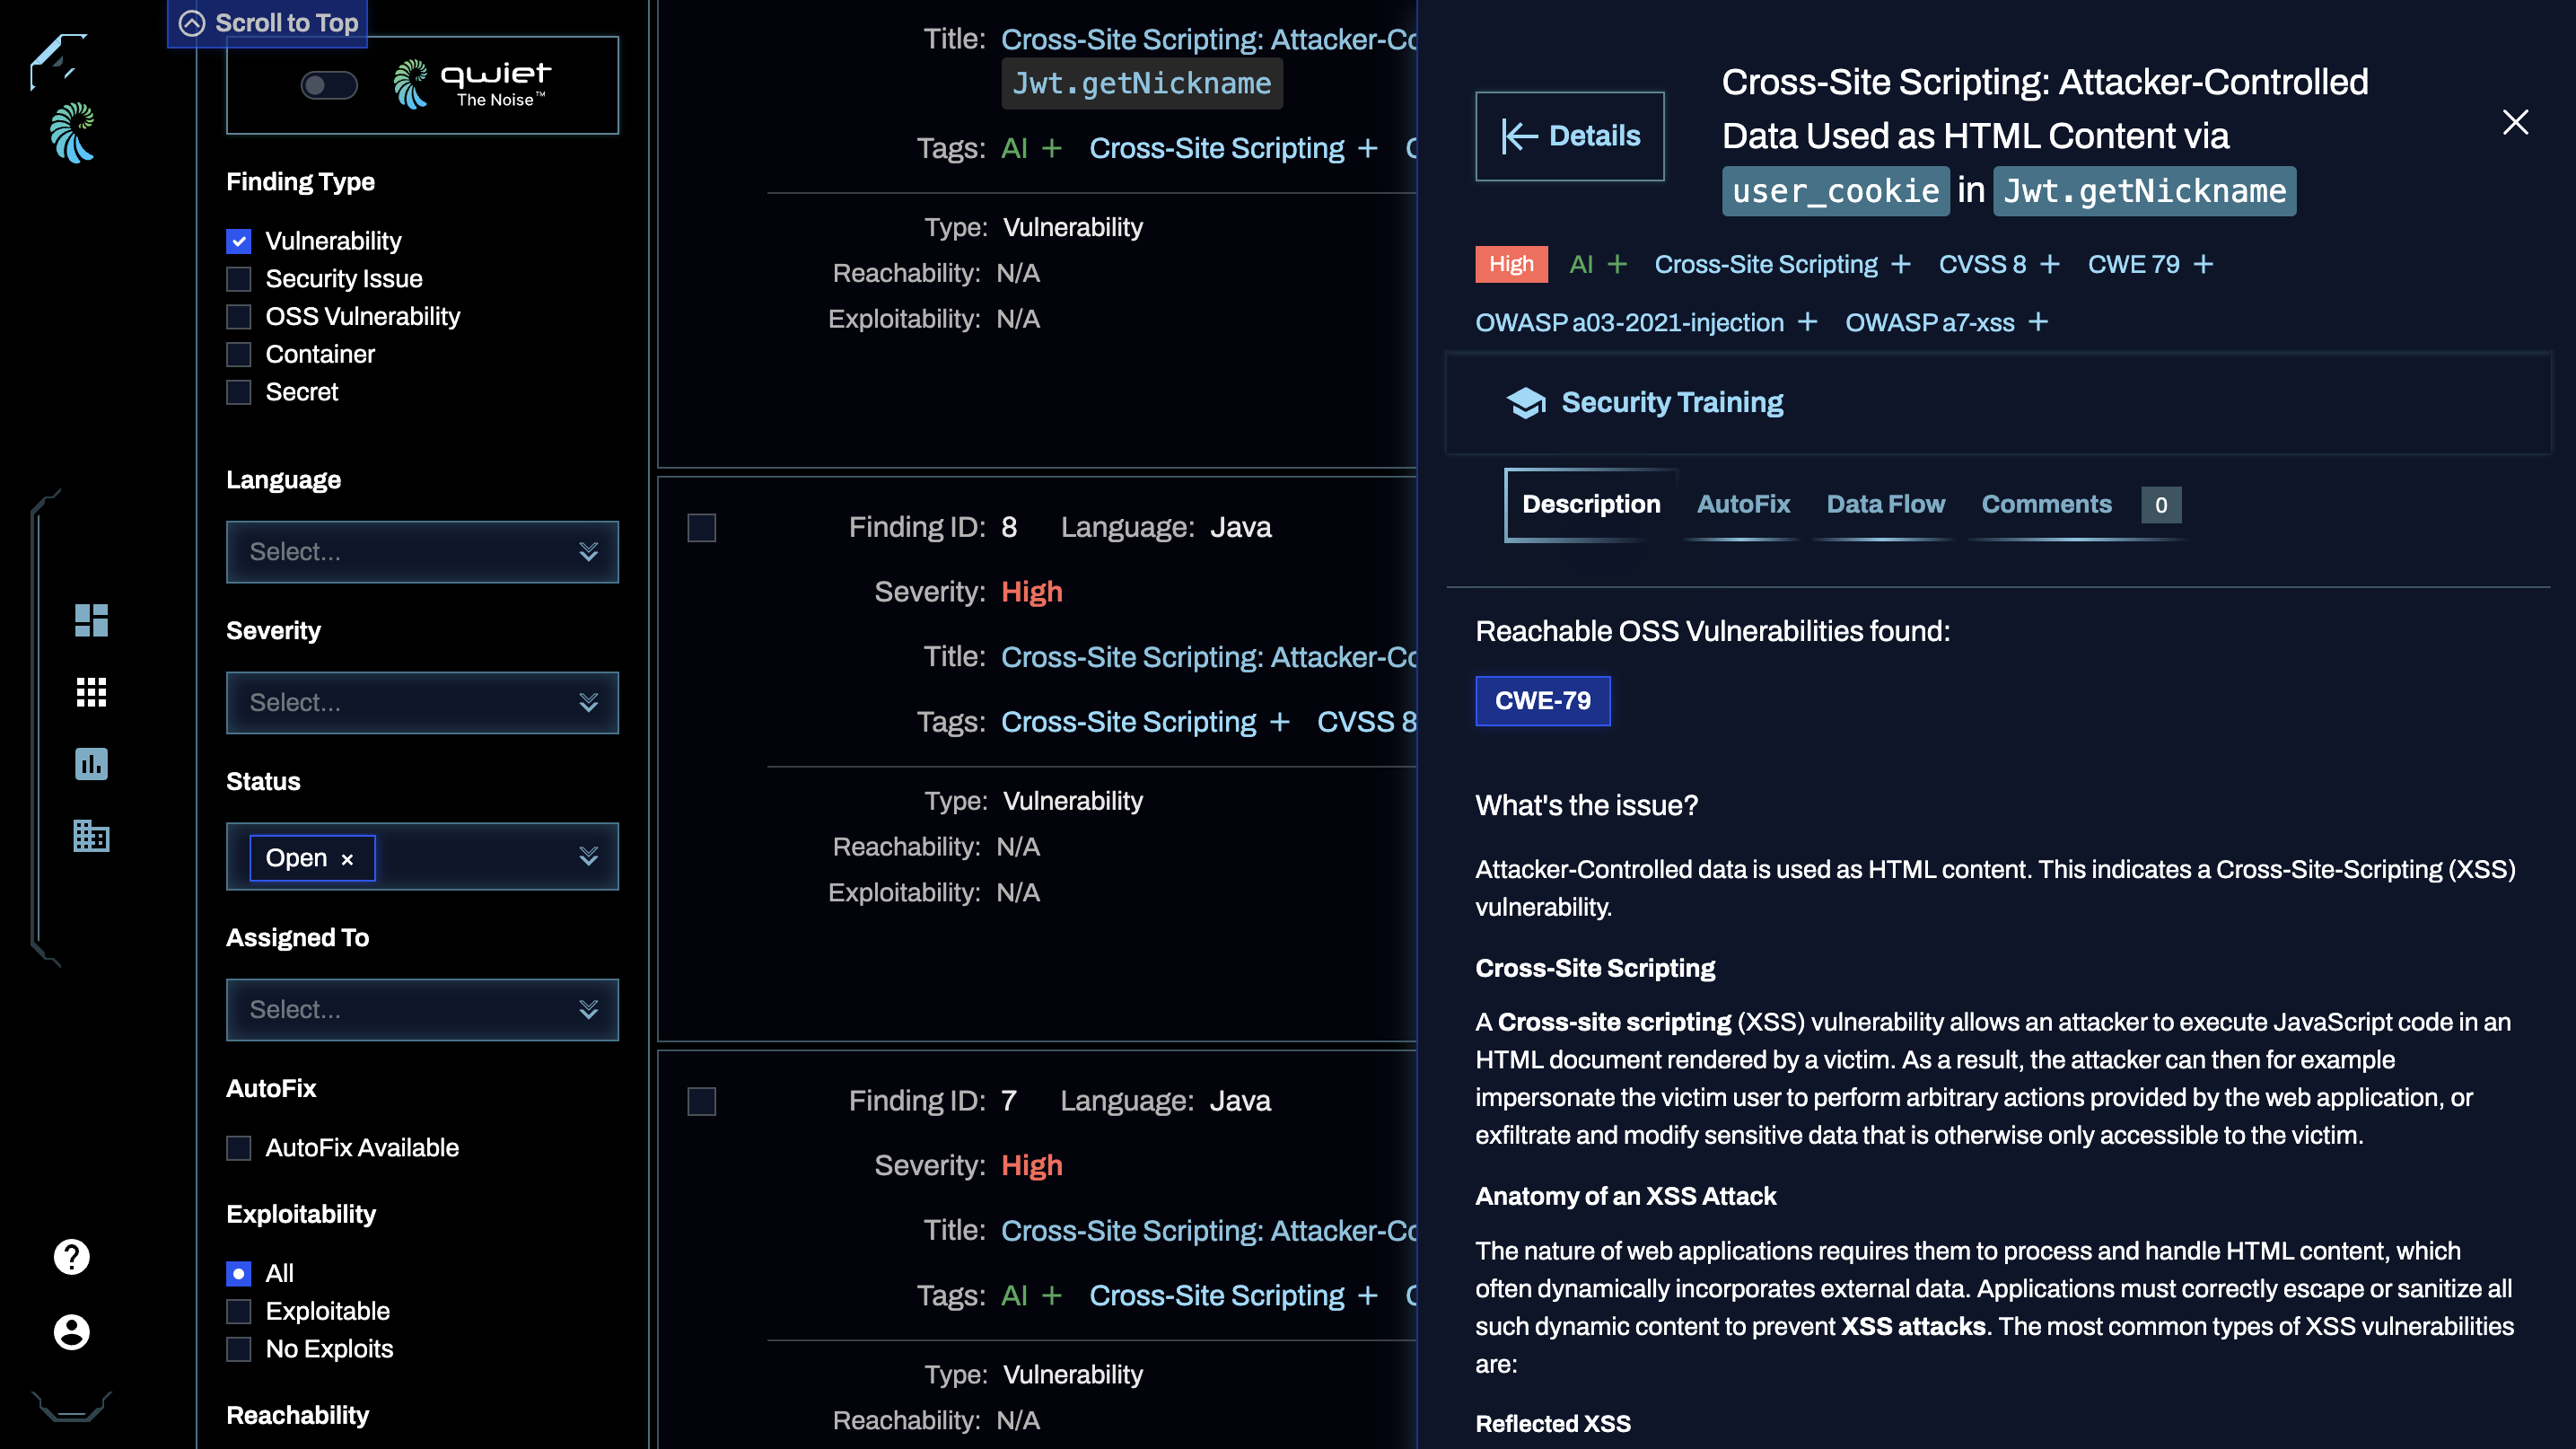Enable the AutoFix Available checkbox
Image resolution: width=2576 pixels, height=1449 pixels.
click(239, 1148)
